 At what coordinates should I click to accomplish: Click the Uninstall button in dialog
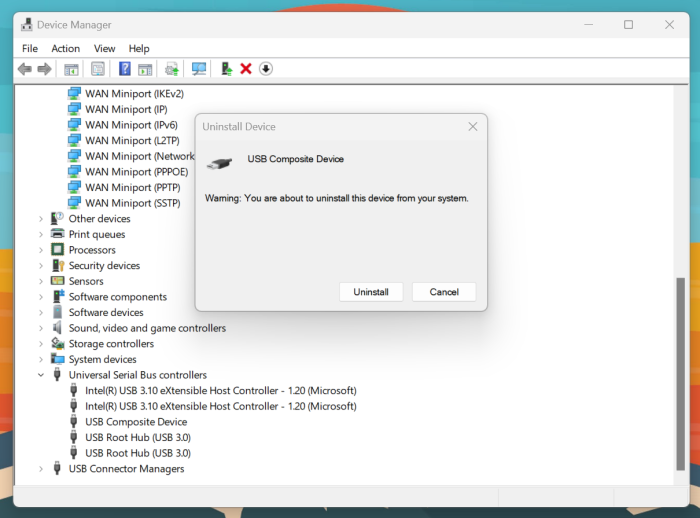371,292
